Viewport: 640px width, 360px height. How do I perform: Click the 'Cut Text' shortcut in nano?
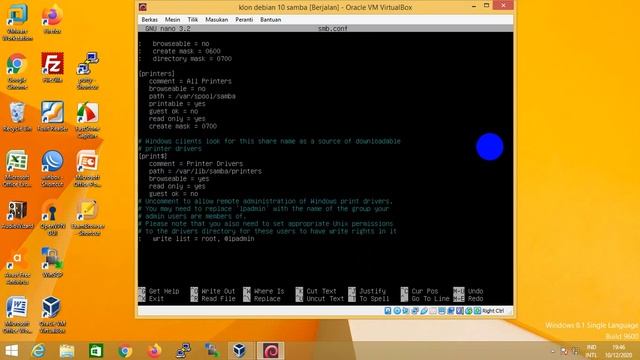pyautogui.click(x=316, y=291)
